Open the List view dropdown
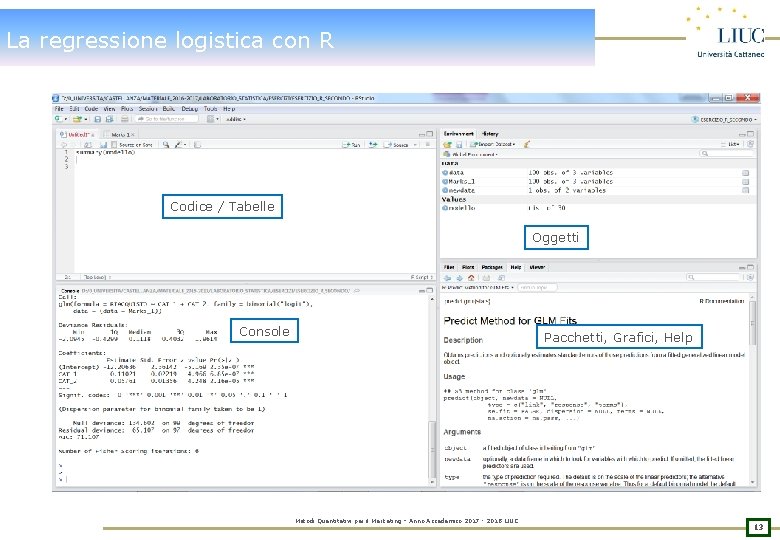This screenshot has width=780, height=540. [731, 144]
